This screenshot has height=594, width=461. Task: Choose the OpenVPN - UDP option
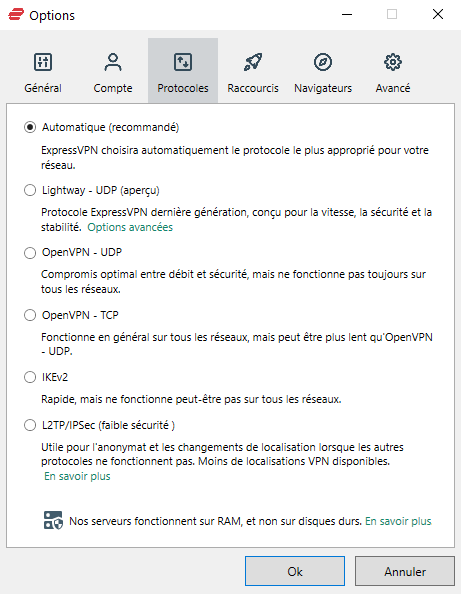30,252
